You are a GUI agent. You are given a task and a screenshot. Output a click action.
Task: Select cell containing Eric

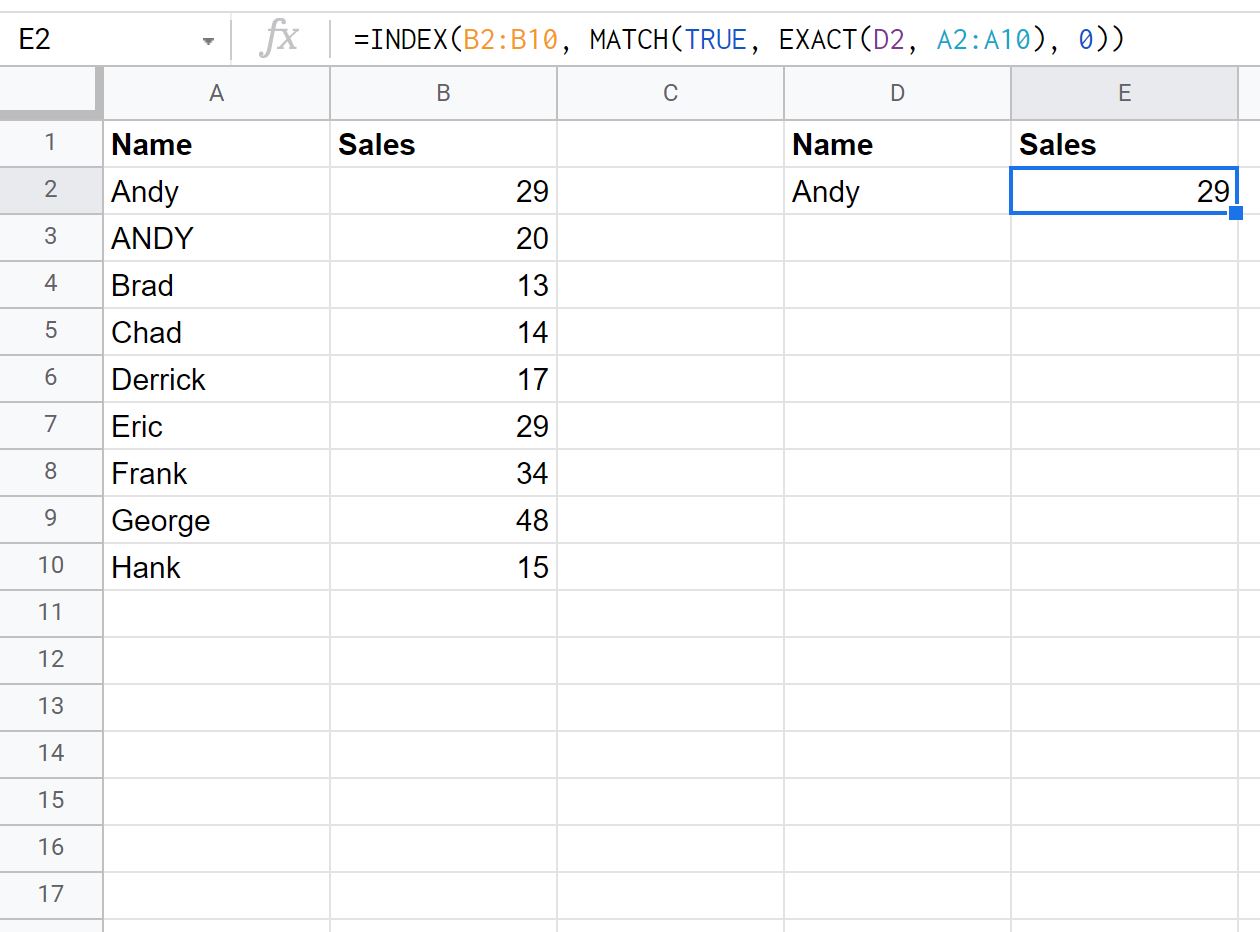pyautogui.click(x=216, y=426)
